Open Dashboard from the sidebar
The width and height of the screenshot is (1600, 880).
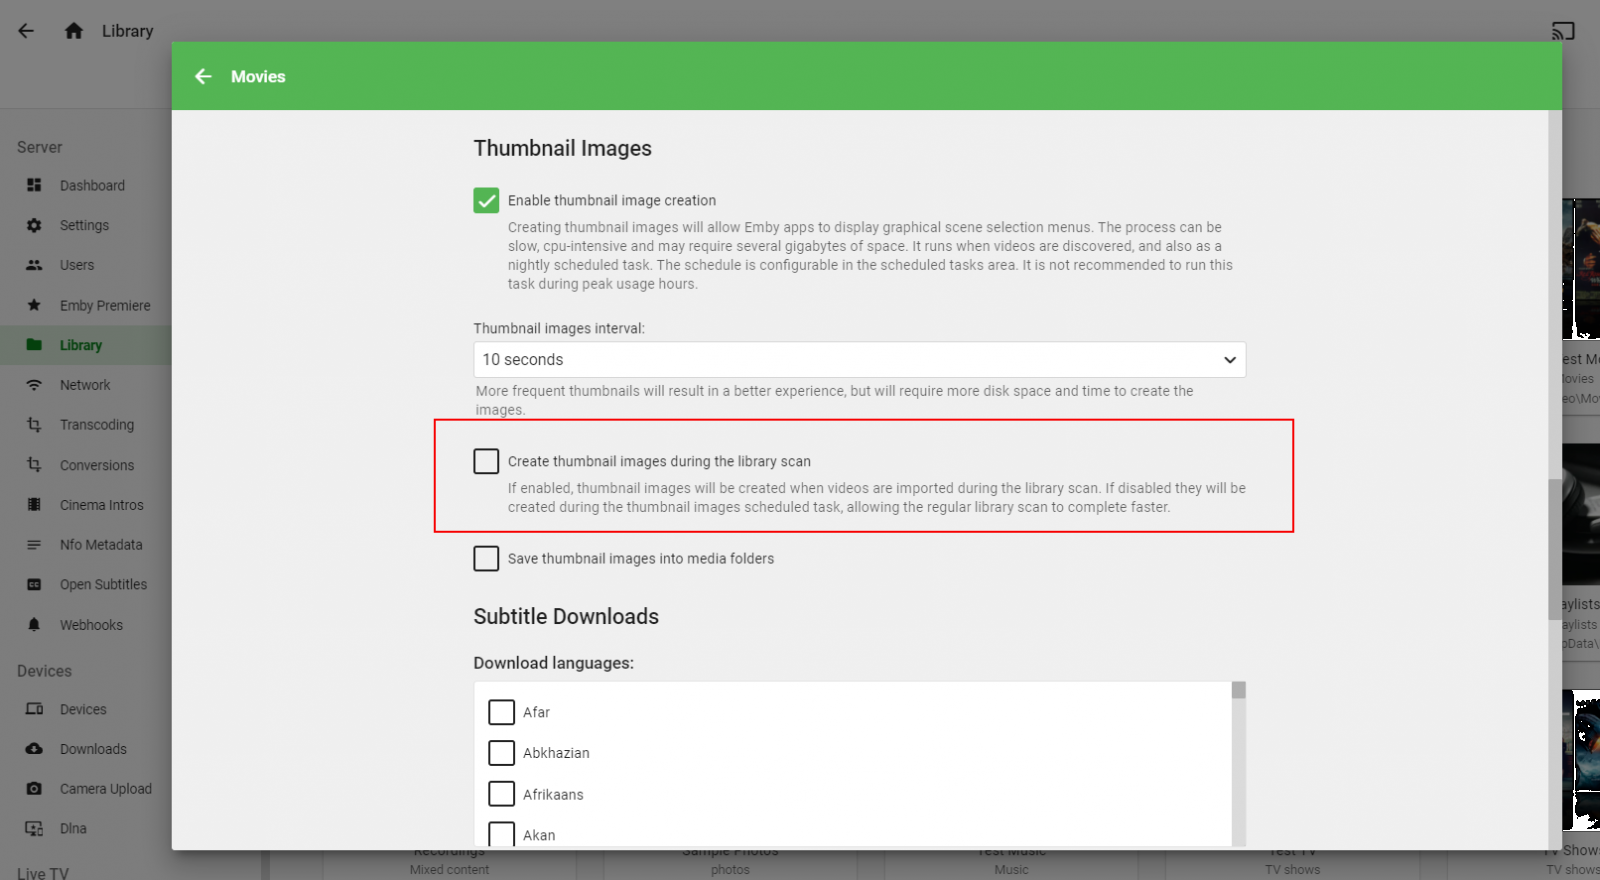[x=92, y=185]
